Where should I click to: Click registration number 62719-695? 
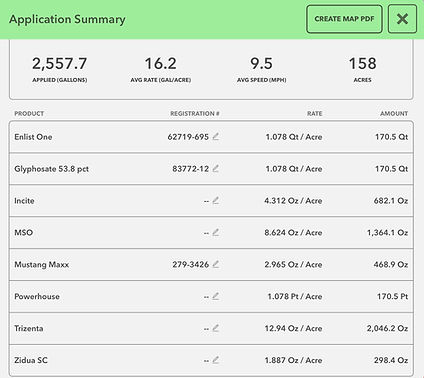188,137
